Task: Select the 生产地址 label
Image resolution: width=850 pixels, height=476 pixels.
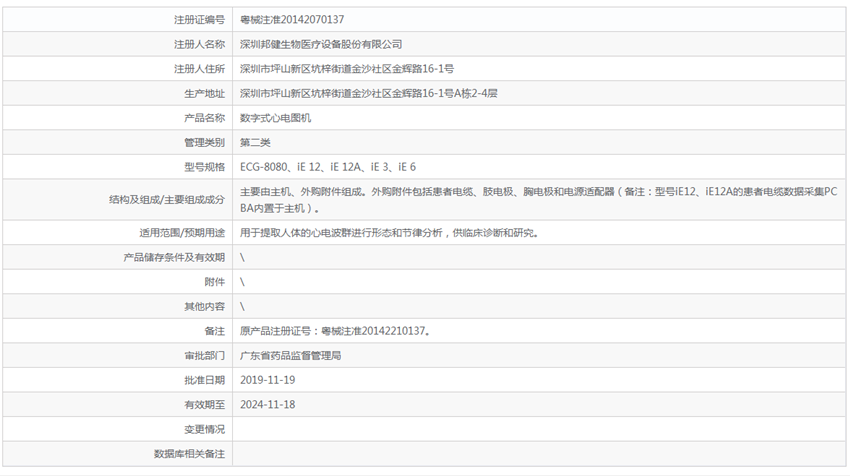Action: coord(204,94)
